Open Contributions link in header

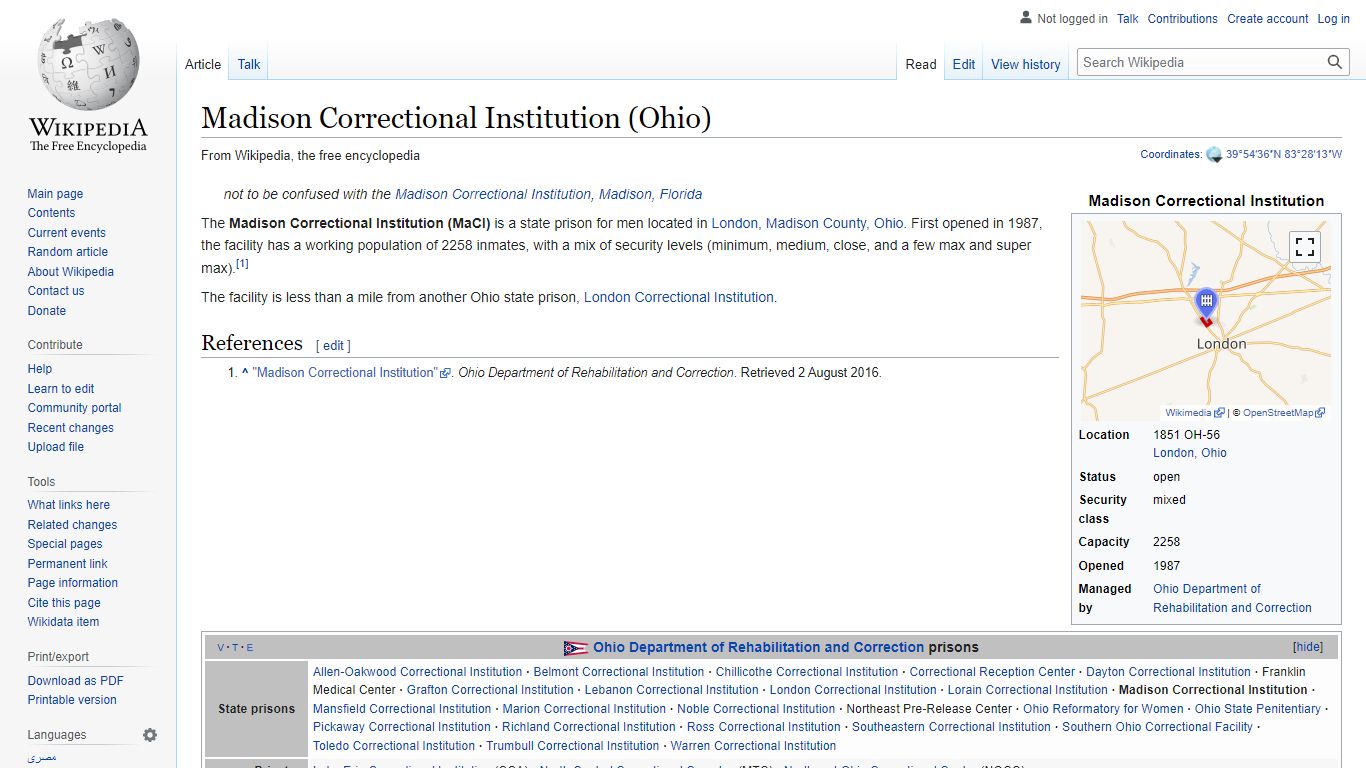click(x=1183, y=19)
